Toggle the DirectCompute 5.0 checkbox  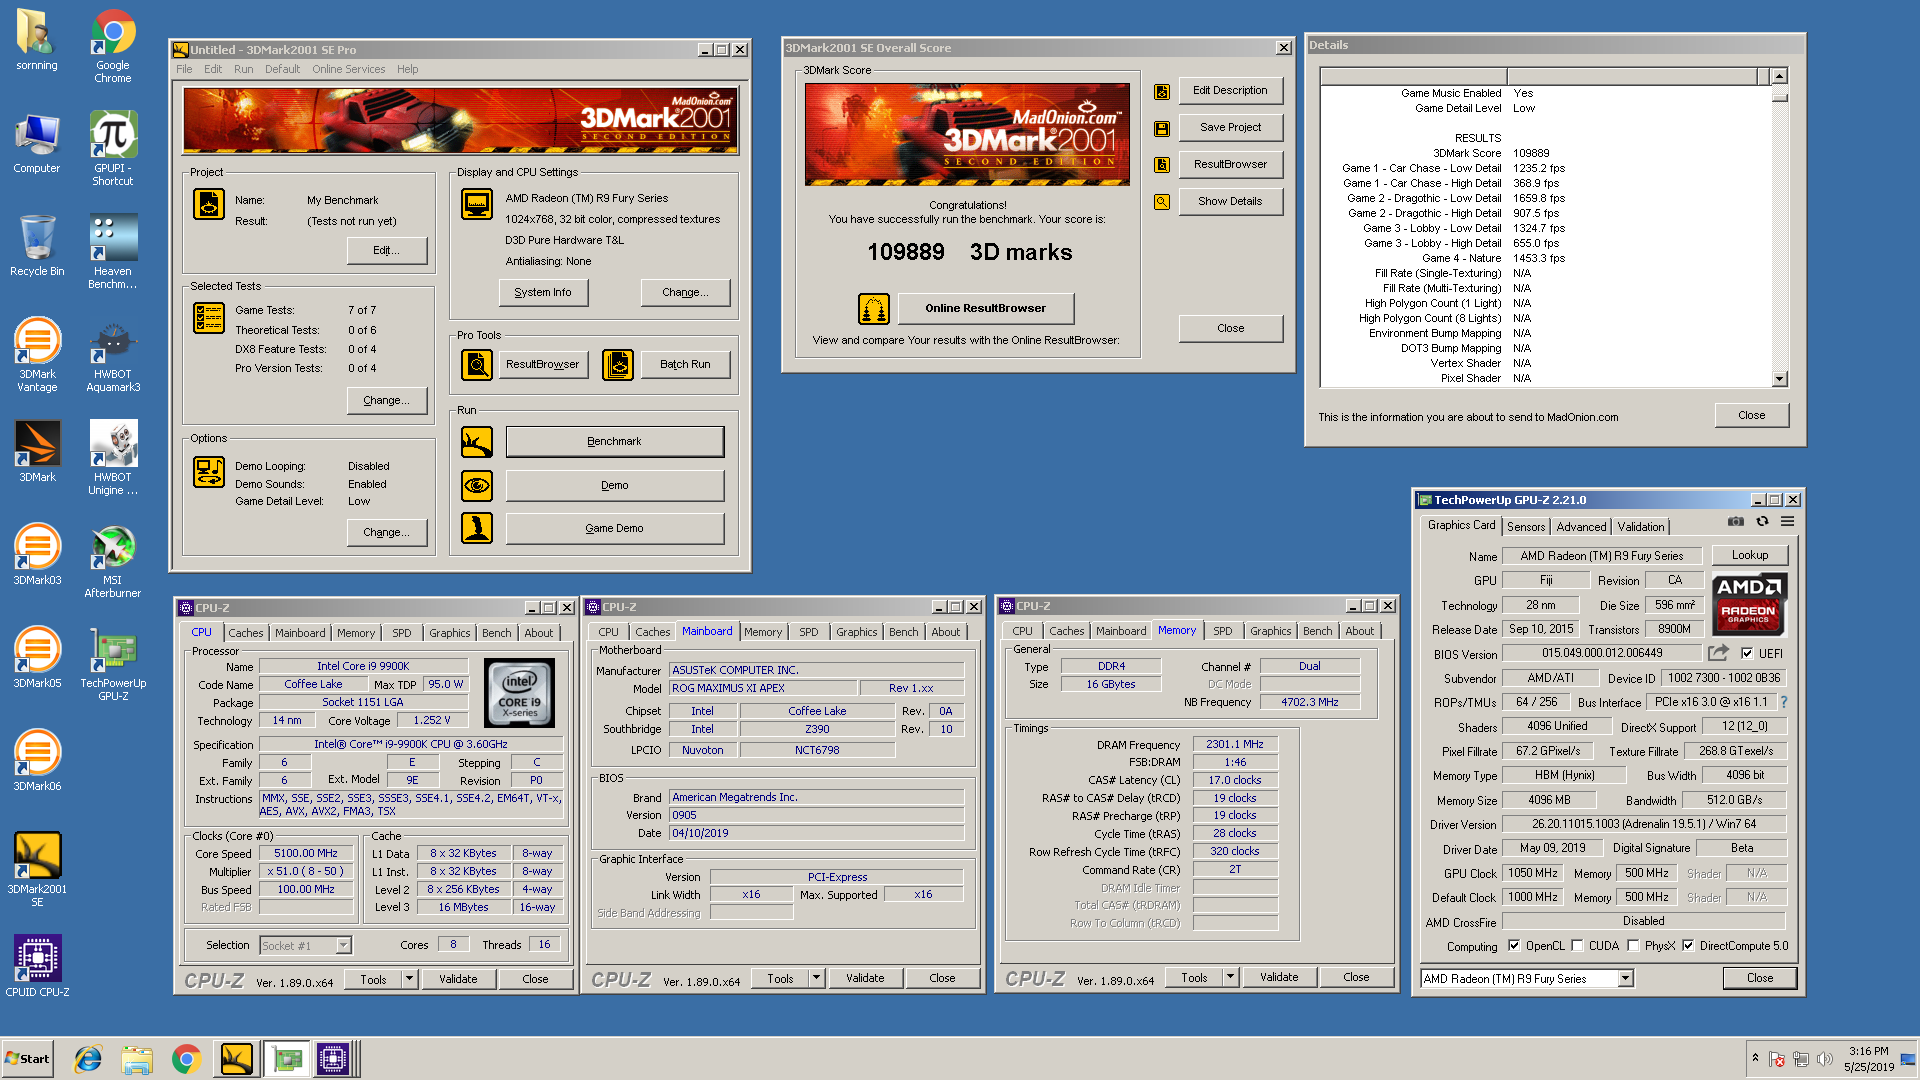click(1688, 946)
